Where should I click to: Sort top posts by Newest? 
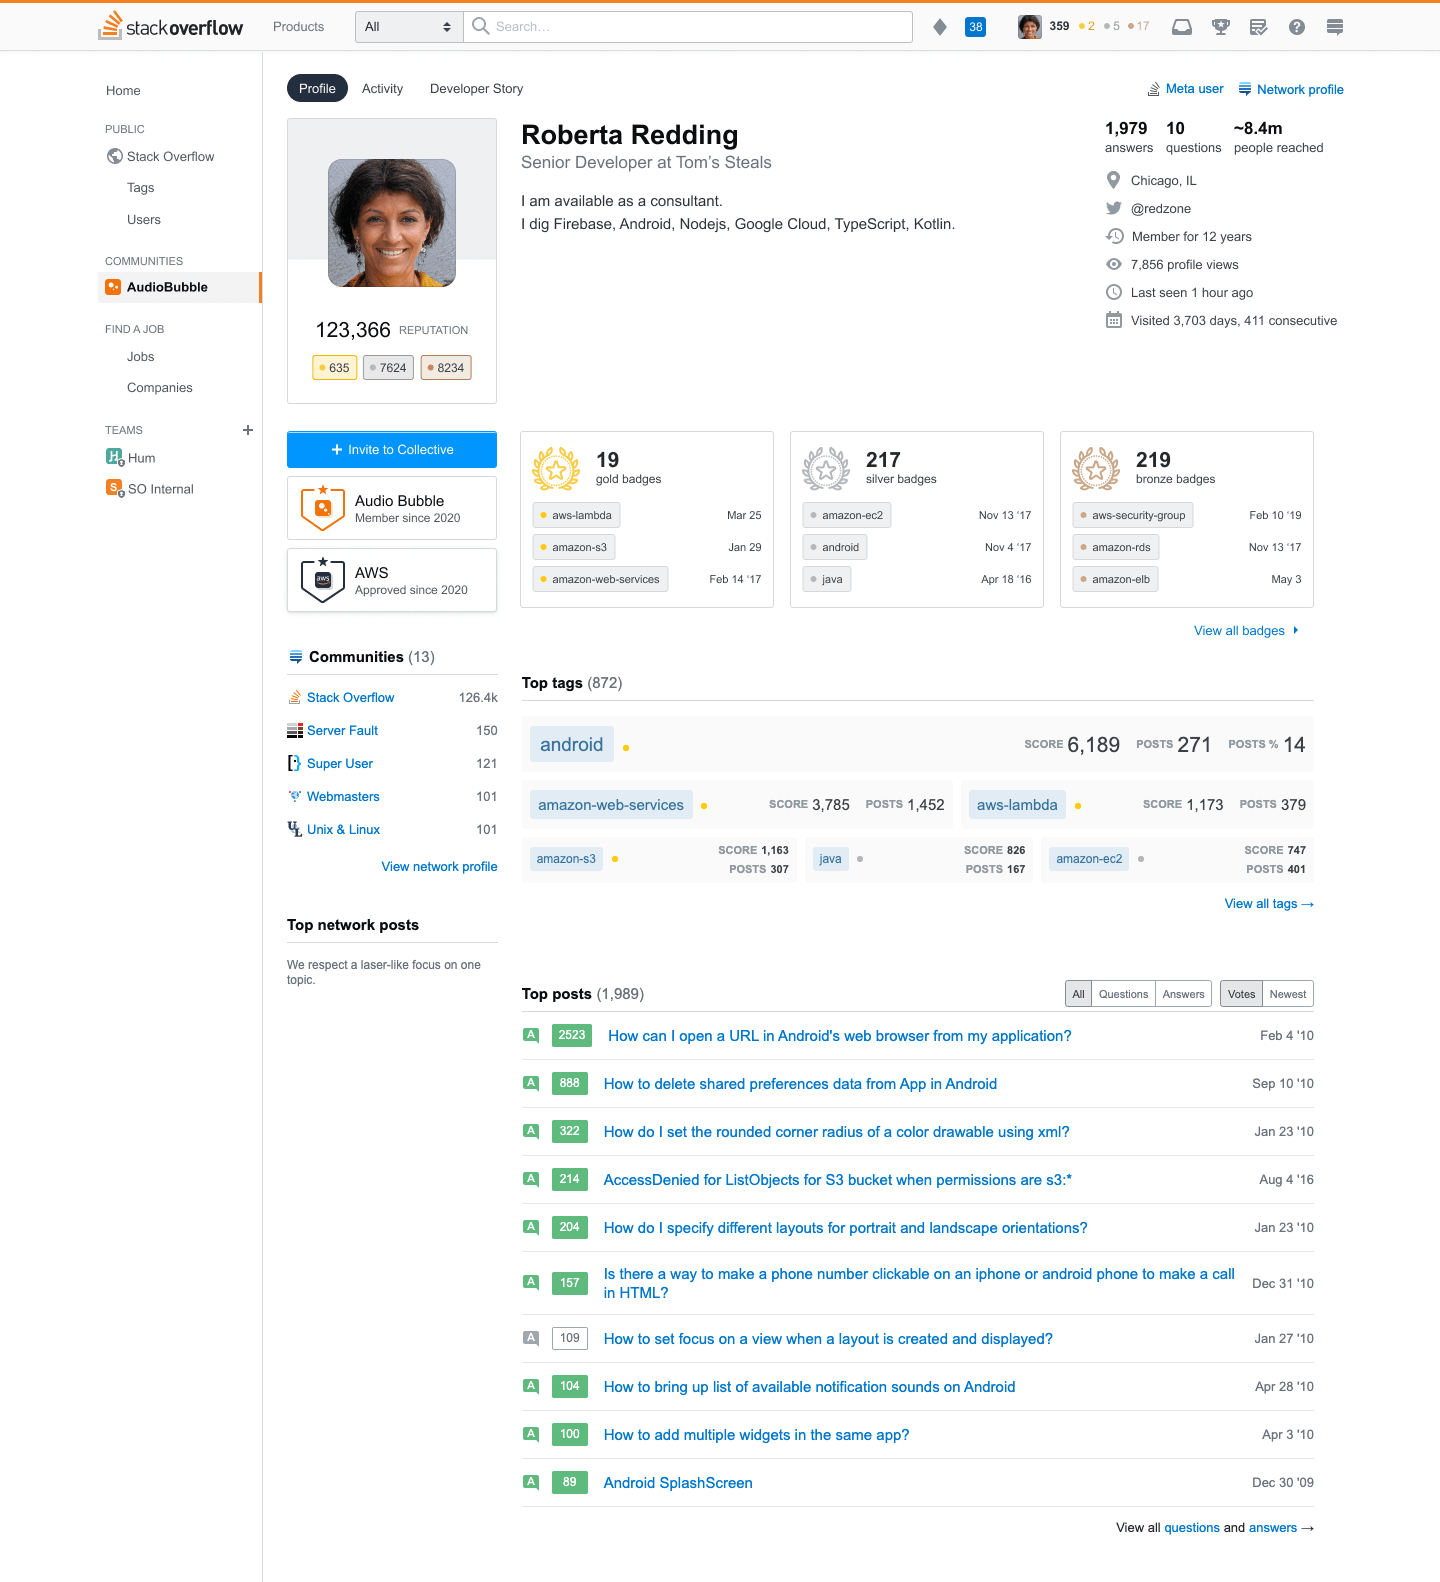pos(1287,994)
